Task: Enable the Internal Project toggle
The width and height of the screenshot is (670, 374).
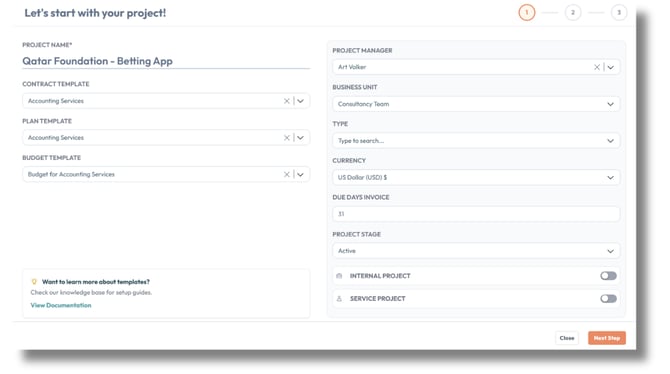Action: pyautogui.click(x=608, y=276)
